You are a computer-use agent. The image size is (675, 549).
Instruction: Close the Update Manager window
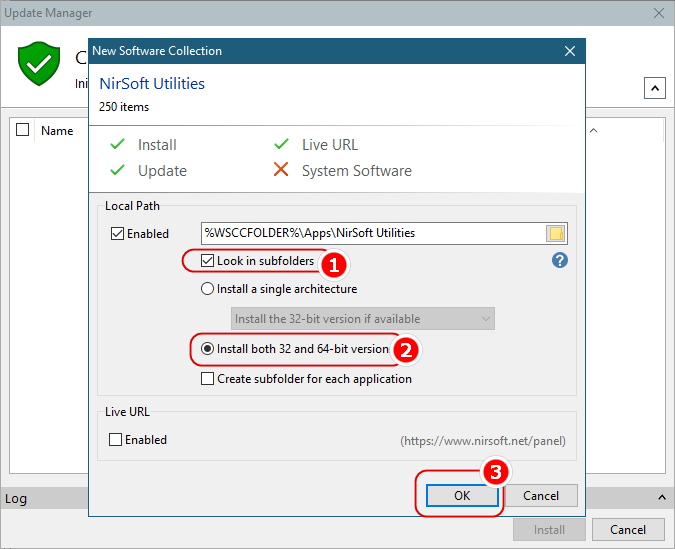[659, 13]
